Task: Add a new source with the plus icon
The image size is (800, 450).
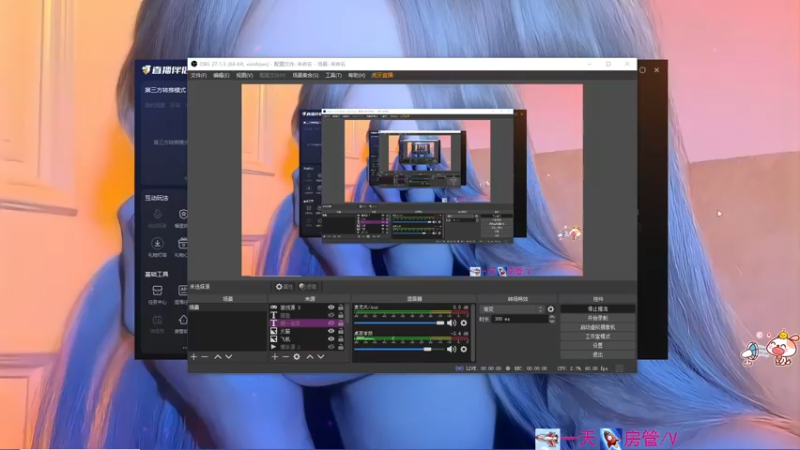Action: click(274, 357)
